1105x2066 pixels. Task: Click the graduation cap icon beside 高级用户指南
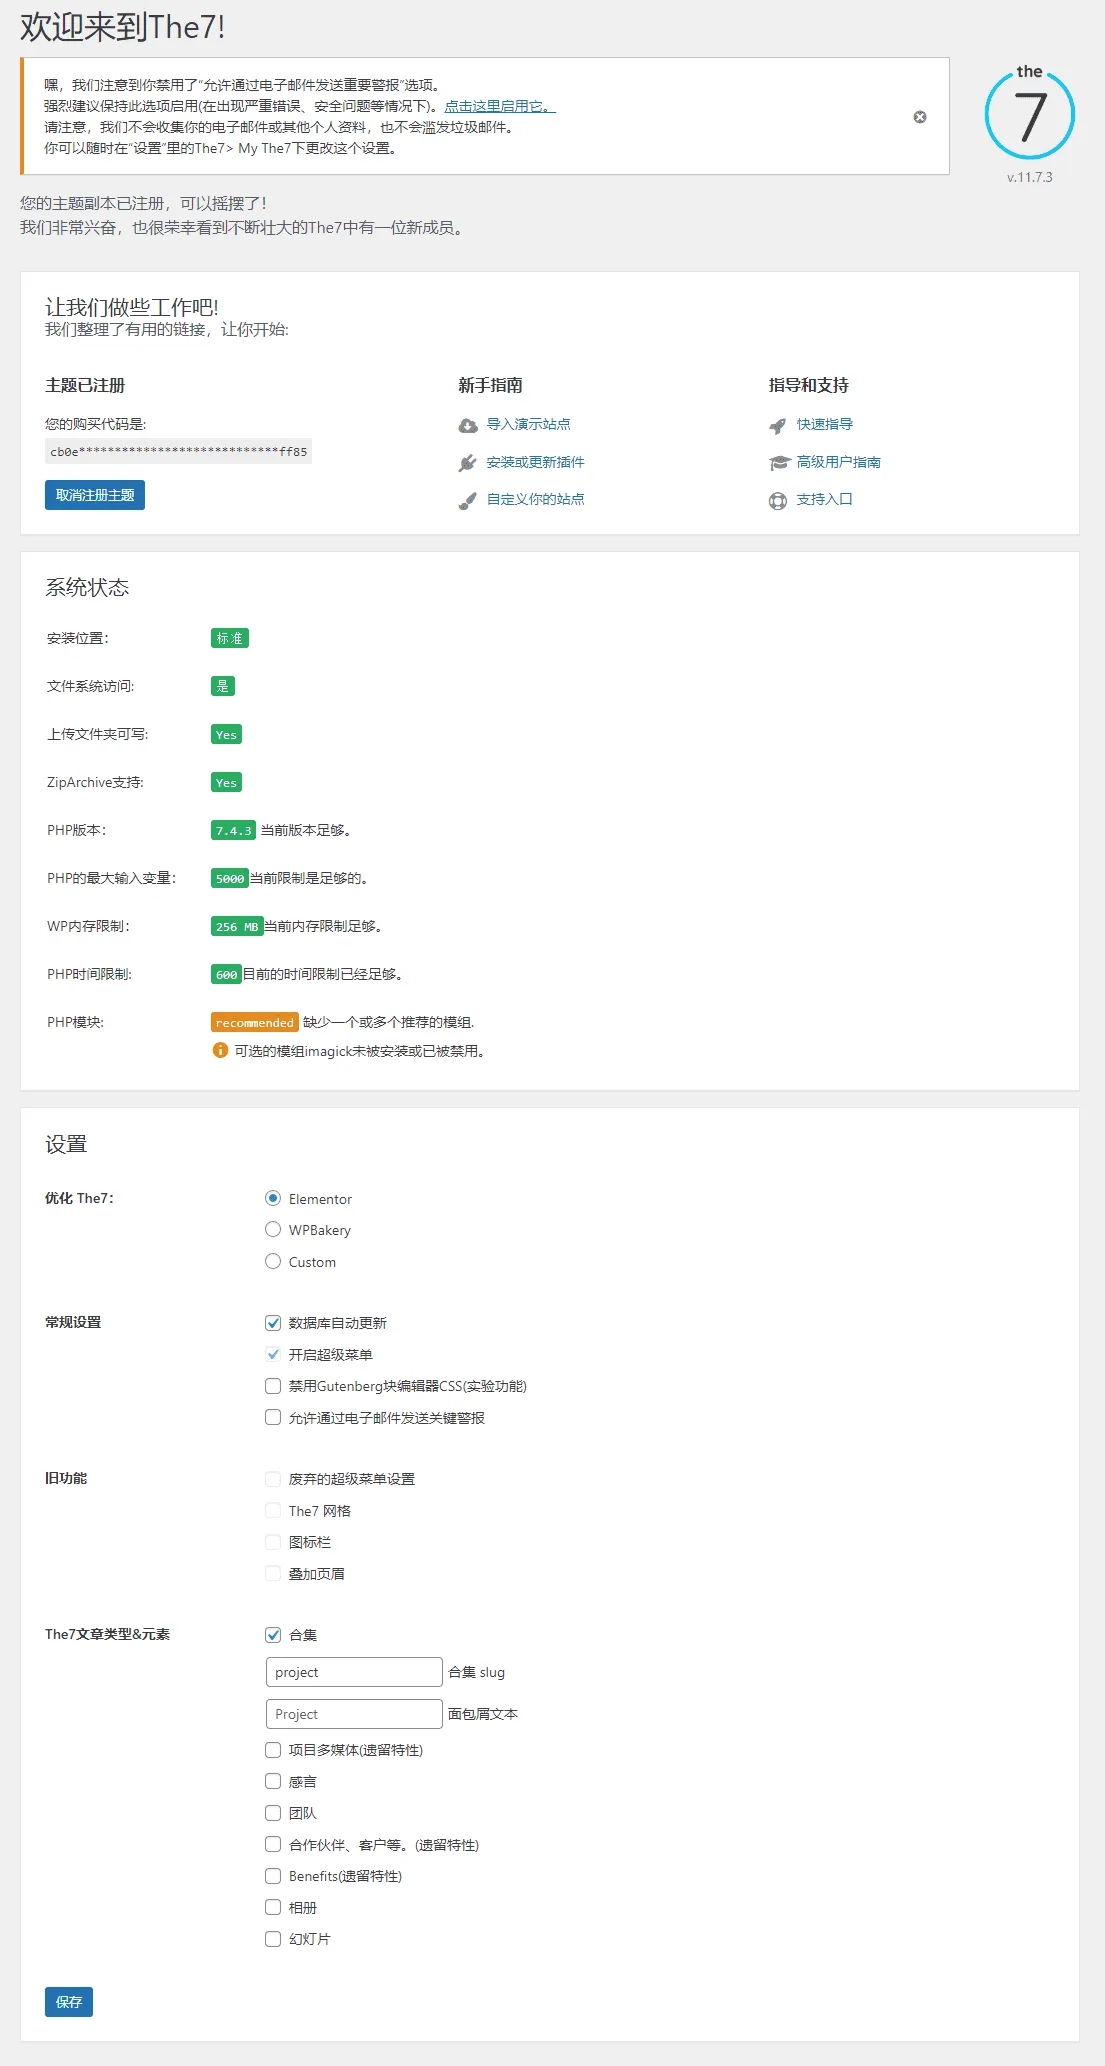(x=779, y=463)
